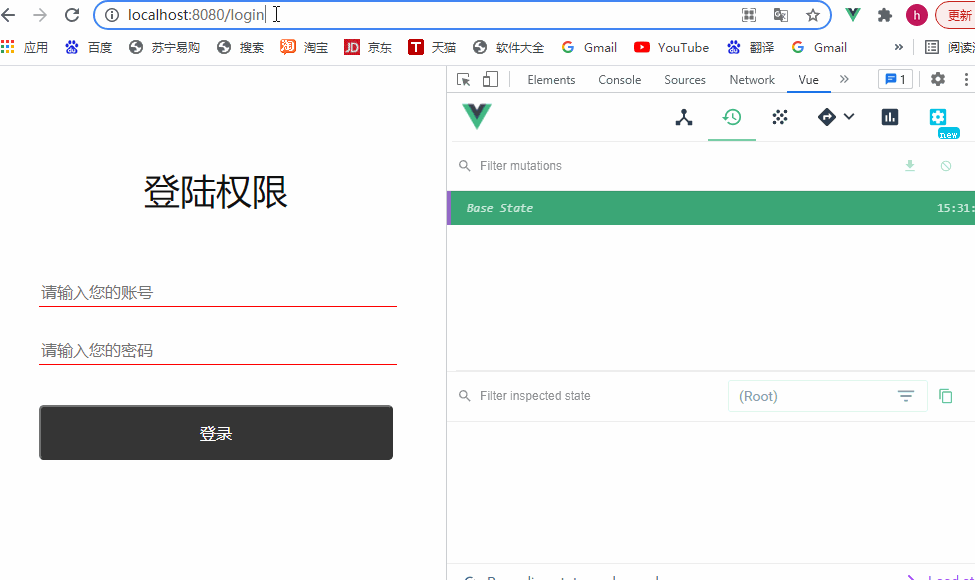Viewport: 975px width, 580px height.
Task: Toggle the device emulation mode icon
Action: (x=489, y=78)
